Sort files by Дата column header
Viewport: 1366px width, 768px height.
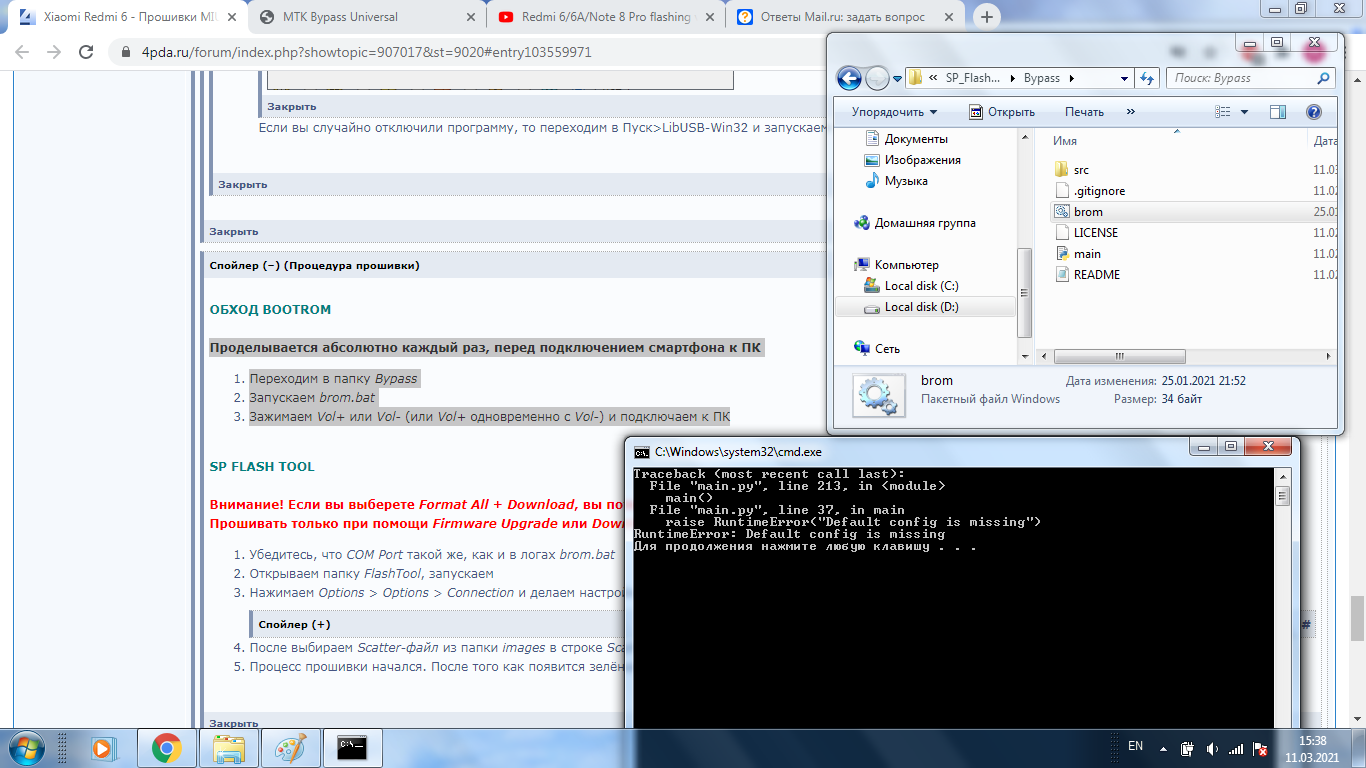tap(1324, 141)
